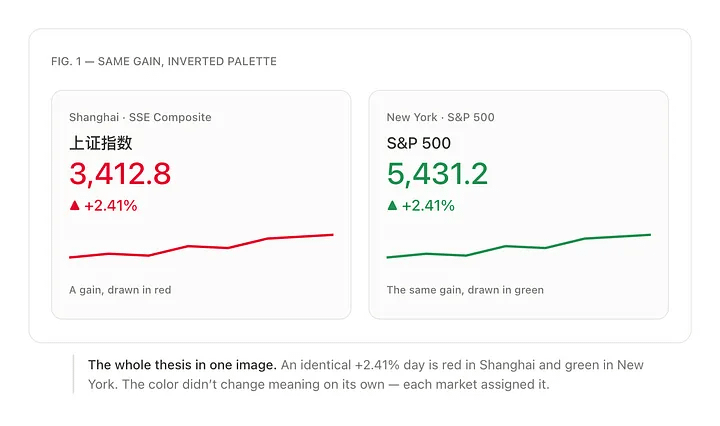Click 'The same gain, drawn in green' caption
The height and width of the screenshot is (426, 720).
(465, 290)
